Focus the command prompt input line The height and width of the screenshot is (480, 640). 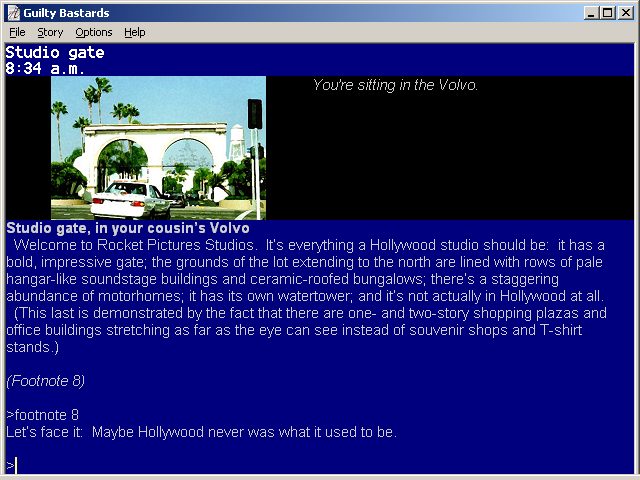pyautogui.click(x=300, y=465)
